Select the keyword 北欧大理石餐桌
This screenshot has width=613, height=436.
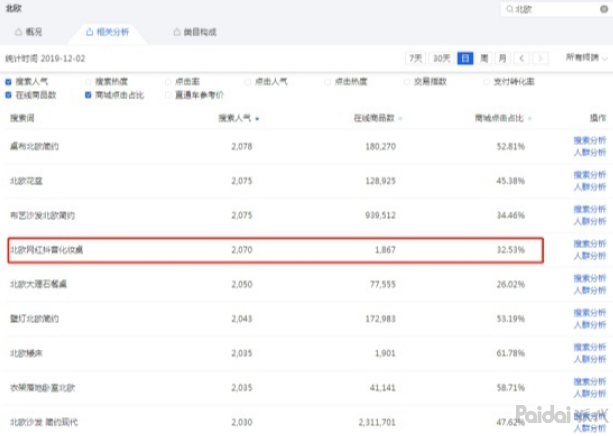[x=38, y=284]
